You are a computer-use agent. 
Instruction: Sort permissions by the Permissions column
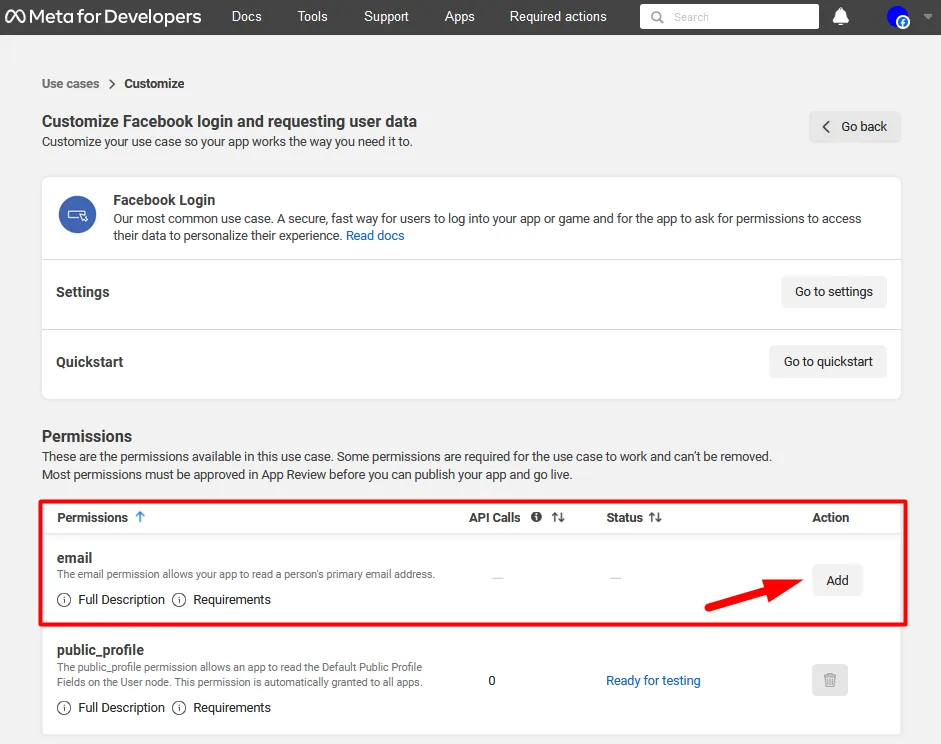click(138, 517)
